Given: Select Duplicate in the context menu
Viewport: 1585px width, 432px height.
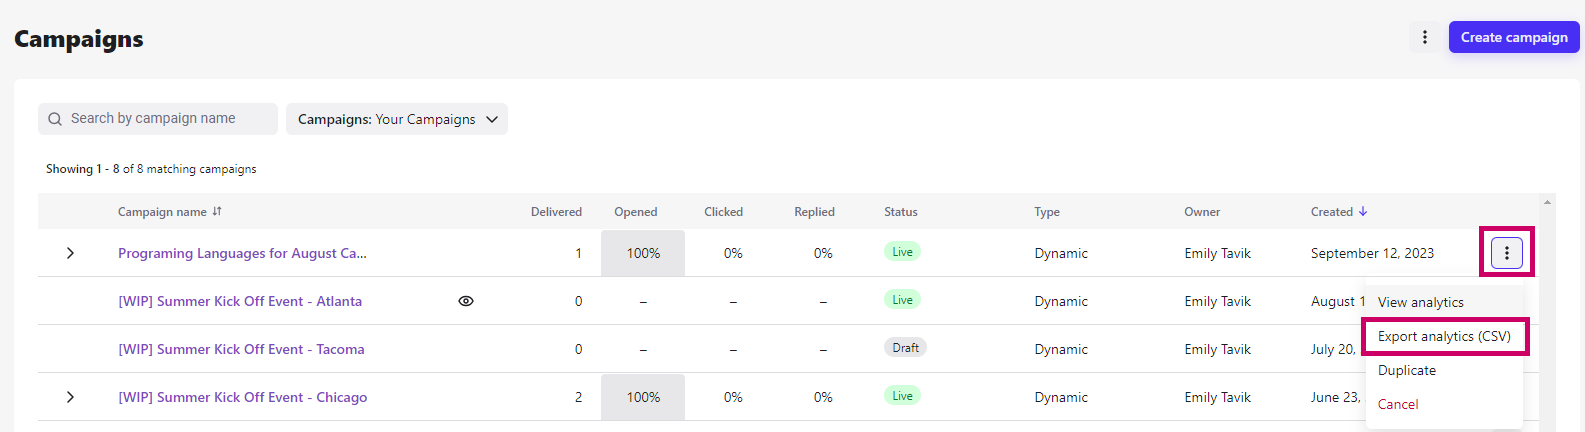Looking at the screenshot, I should [x=1406, y=370].
